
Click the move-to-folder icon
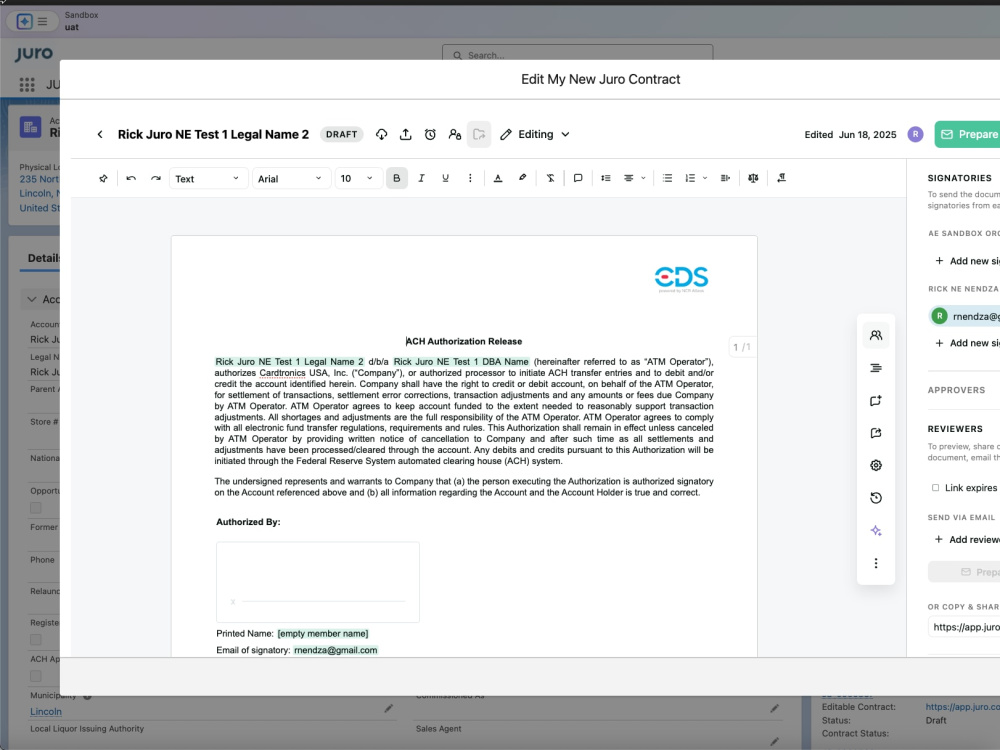point(479,135)
